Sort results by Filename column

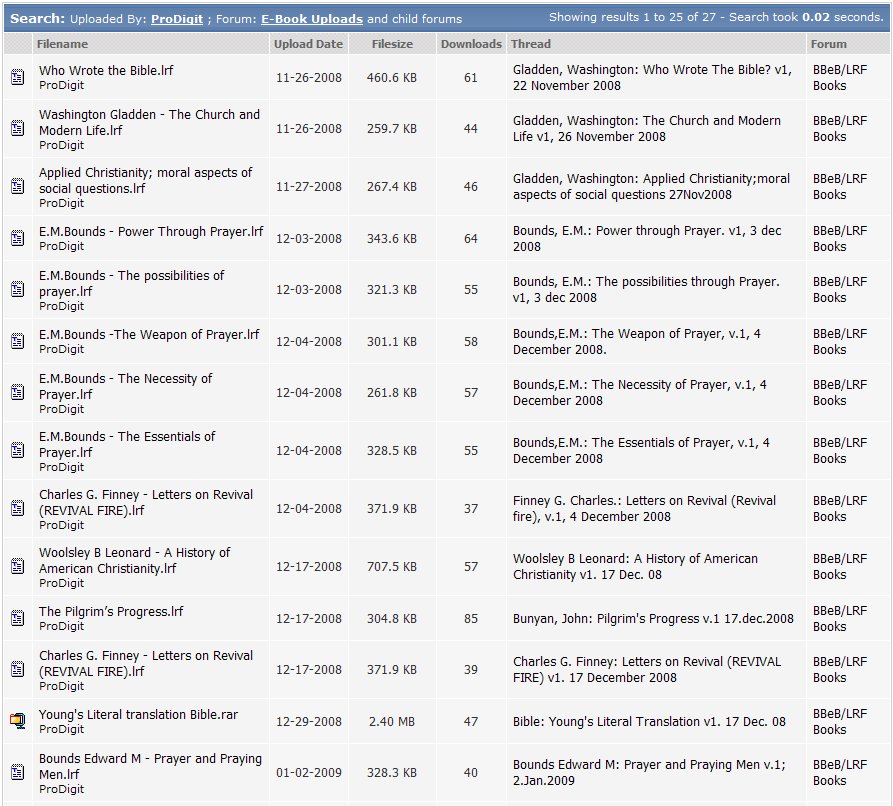point(62,44)
